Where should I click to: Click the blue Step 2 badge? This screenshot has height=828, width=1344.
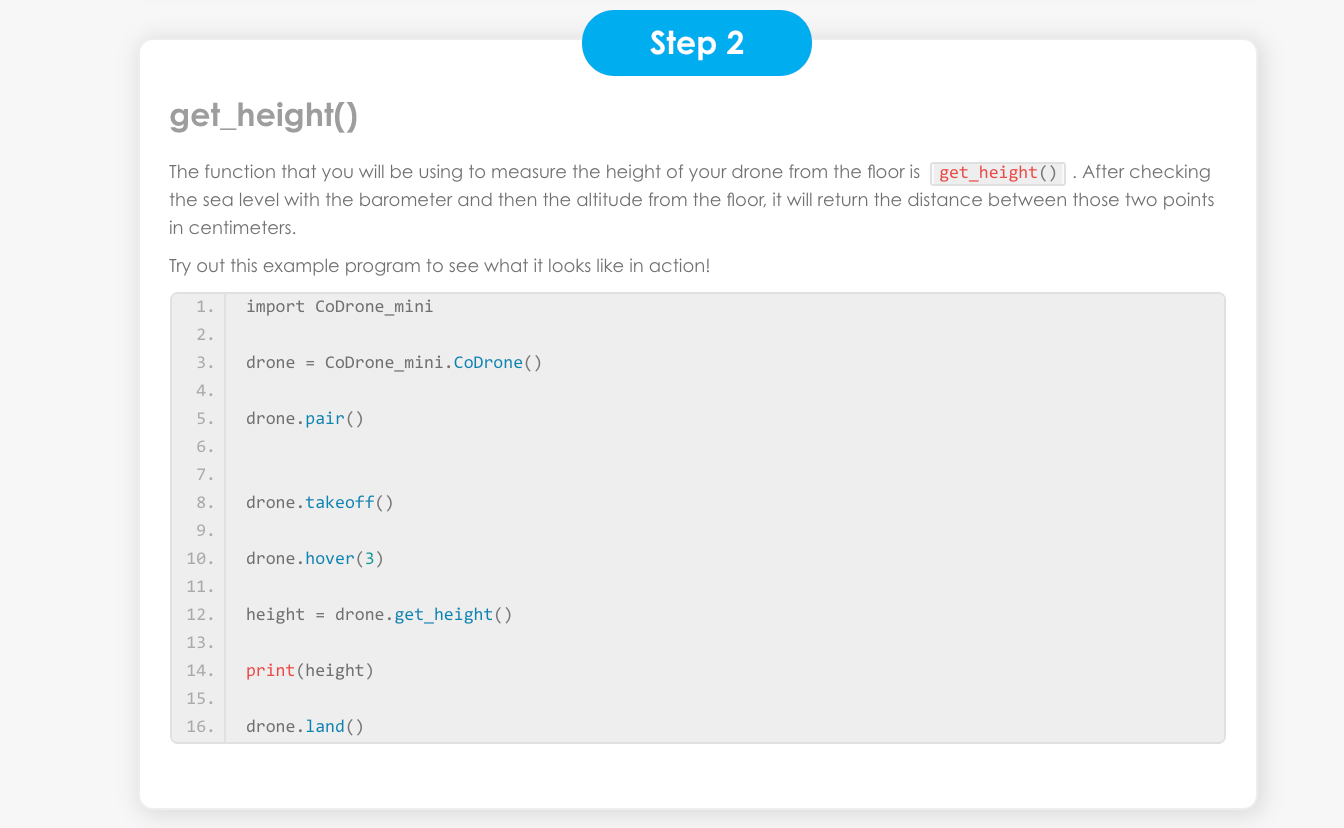click(x=696, y=43)
